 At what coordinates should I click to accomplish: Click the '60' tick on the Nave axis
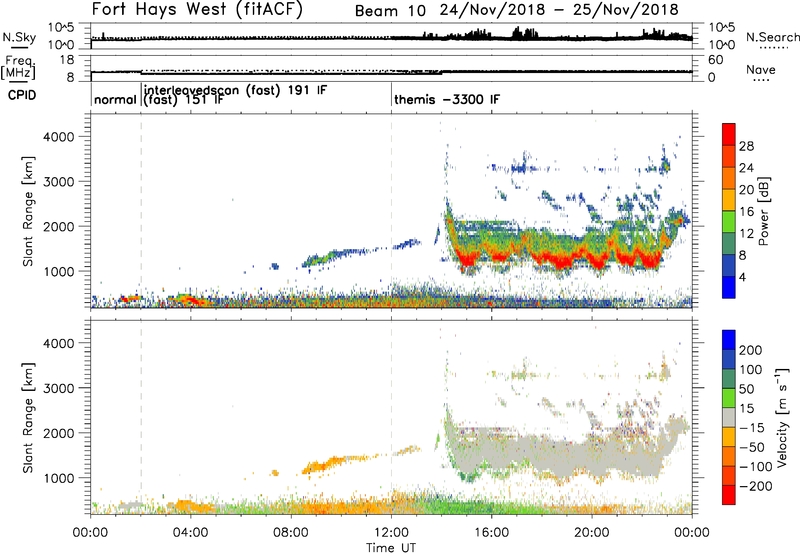(x=715, y=60)
